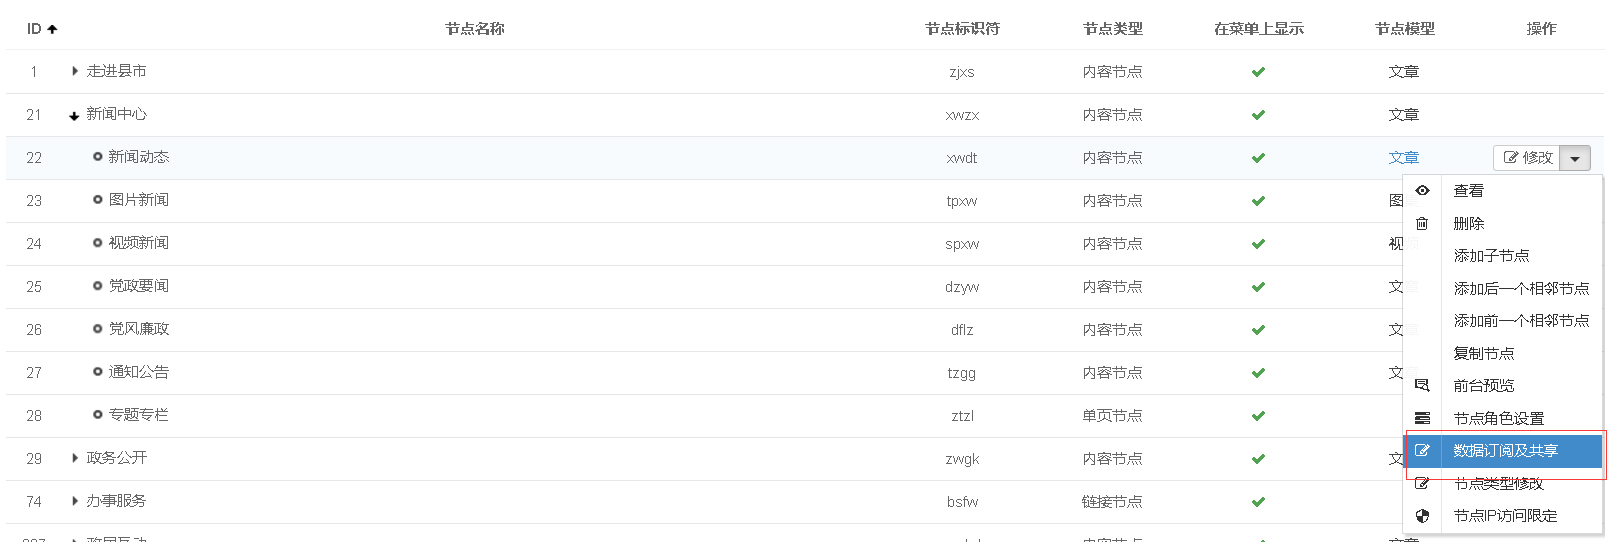Screen dimensions: 1615x542
Task: Click the edit icon beside 数据订阅及共享
Action: coord(1422,451)
